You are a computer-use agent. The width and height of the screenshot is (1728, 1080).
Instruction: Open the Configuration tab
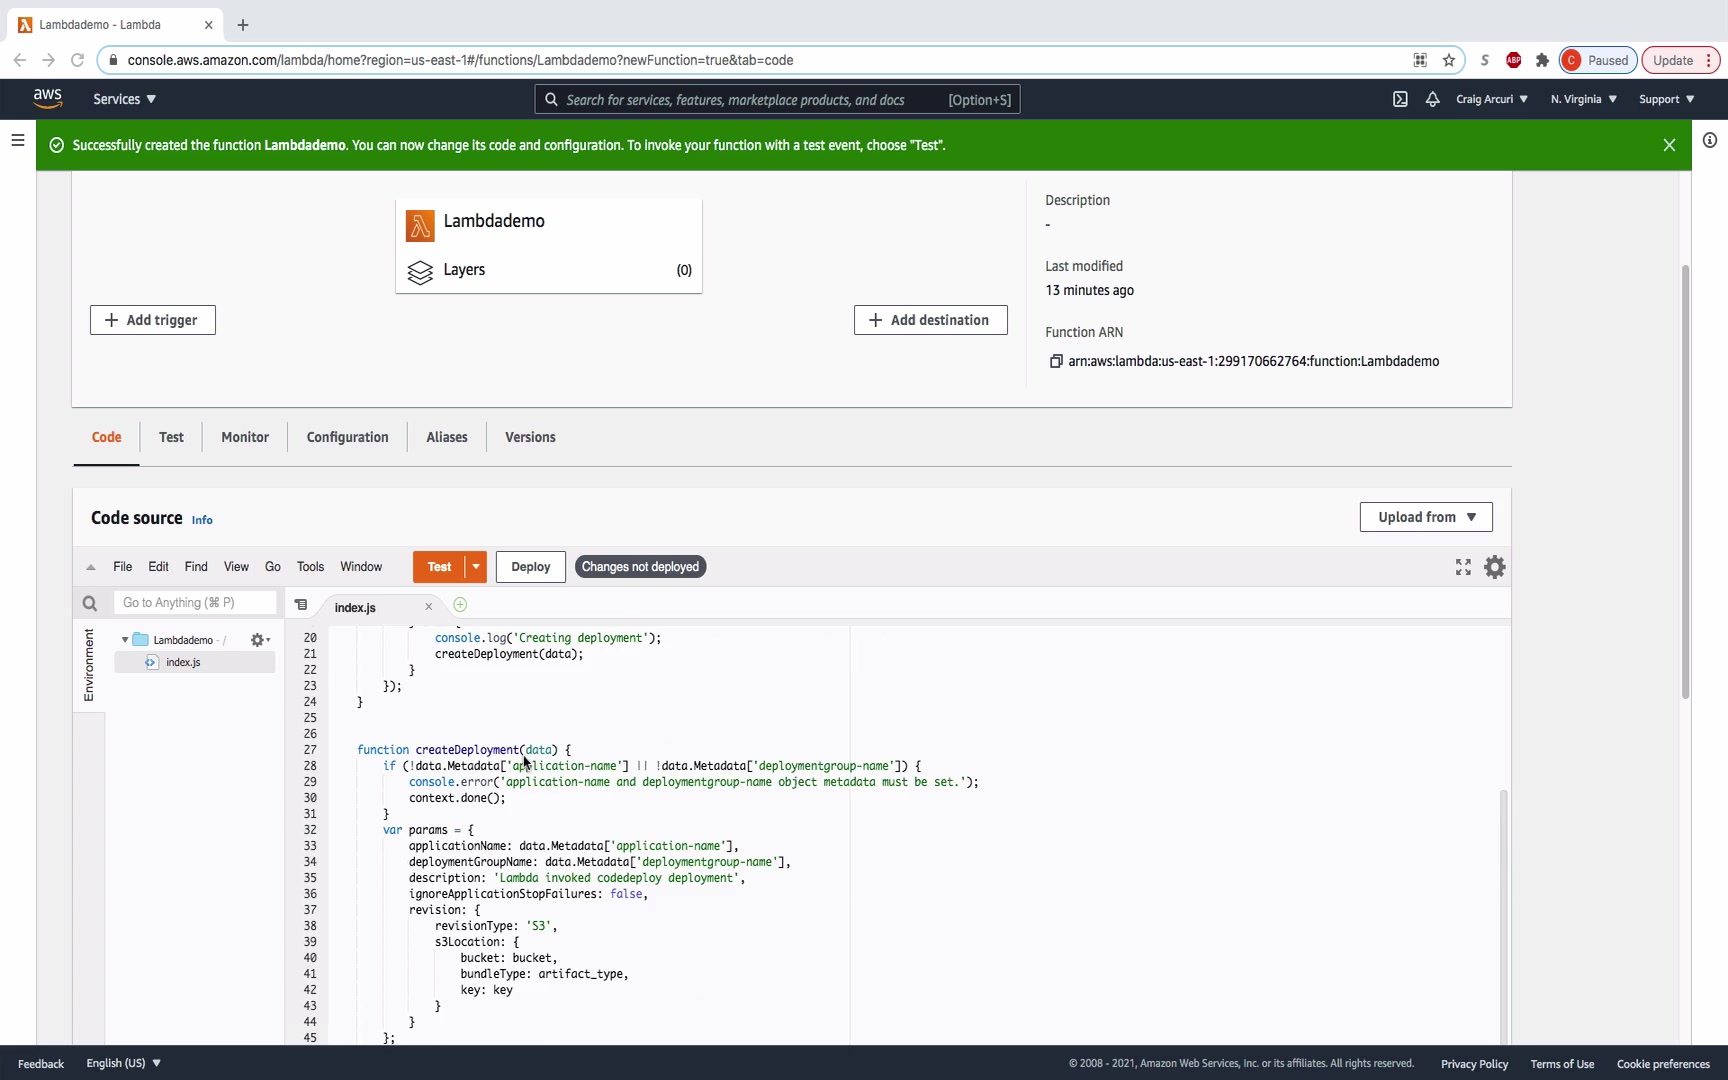click(348, 437)
